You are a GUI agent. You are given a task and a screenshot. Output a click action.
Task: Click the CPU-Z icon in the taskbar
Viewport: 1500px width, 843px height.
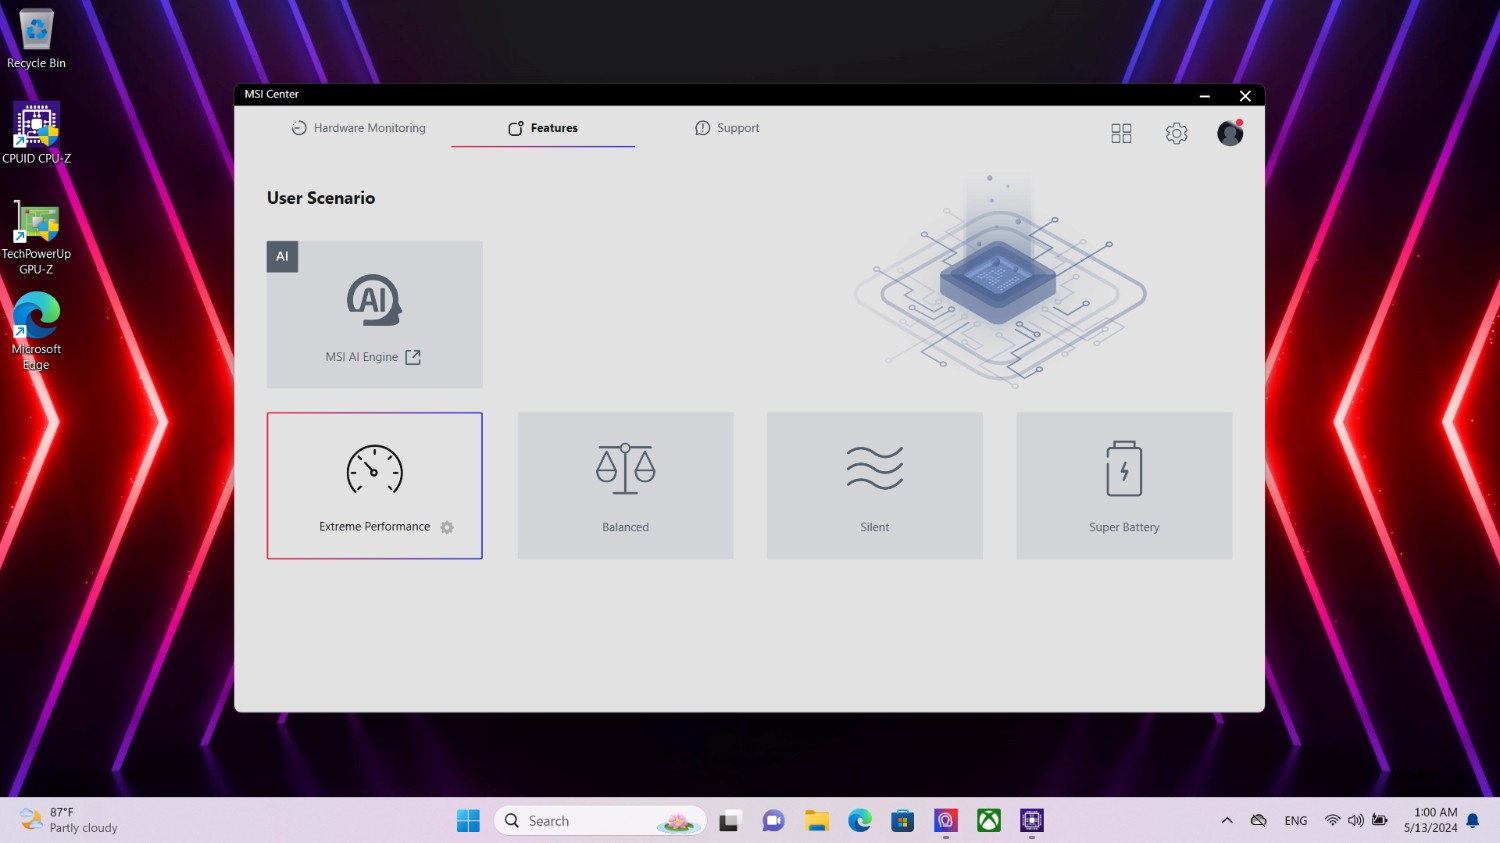[1032, 821]
